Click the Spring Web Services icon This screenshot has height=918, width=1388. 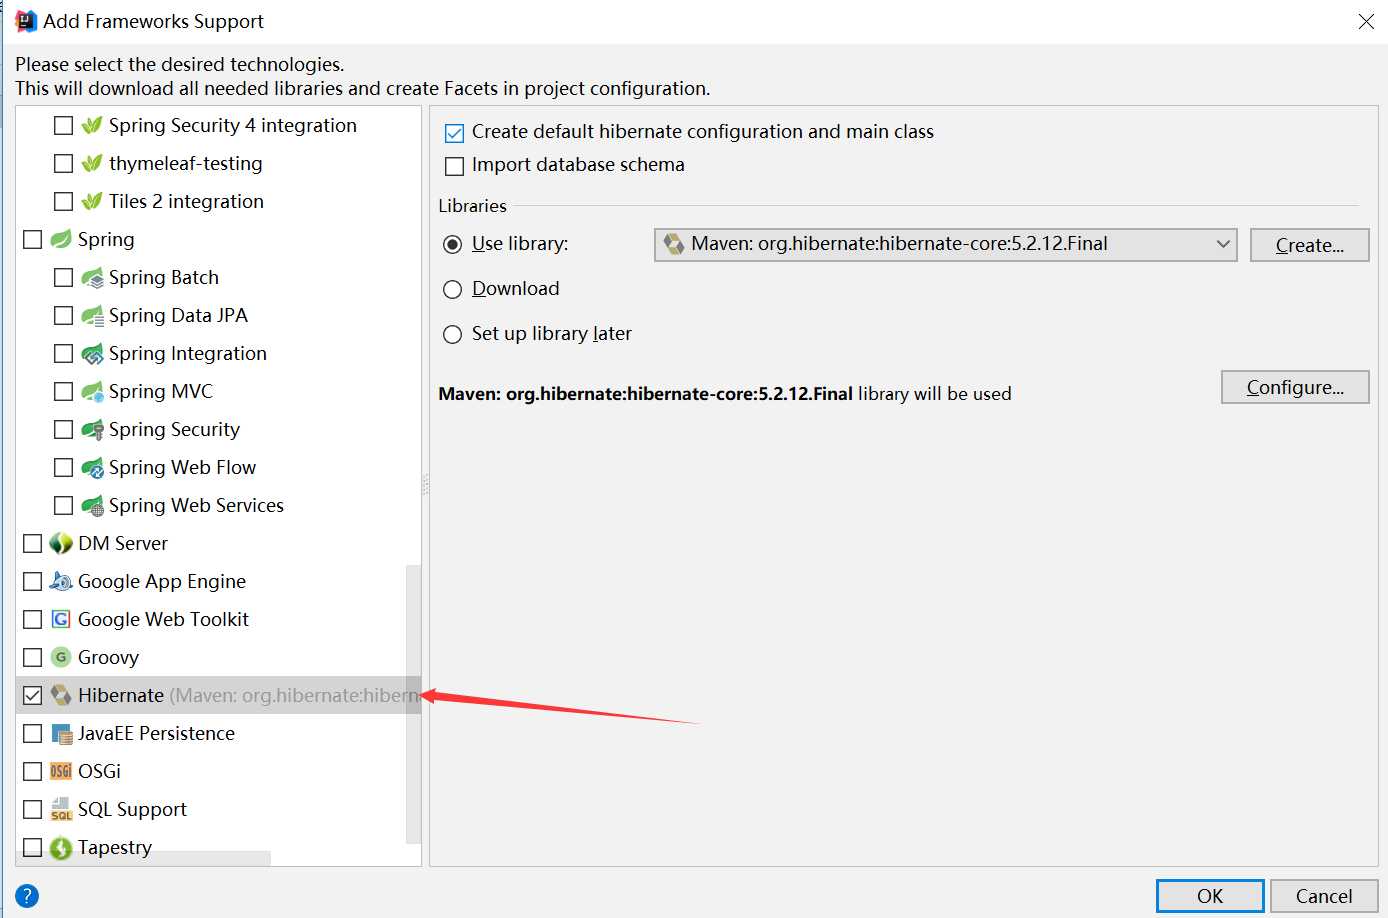(x=92, y=506)
